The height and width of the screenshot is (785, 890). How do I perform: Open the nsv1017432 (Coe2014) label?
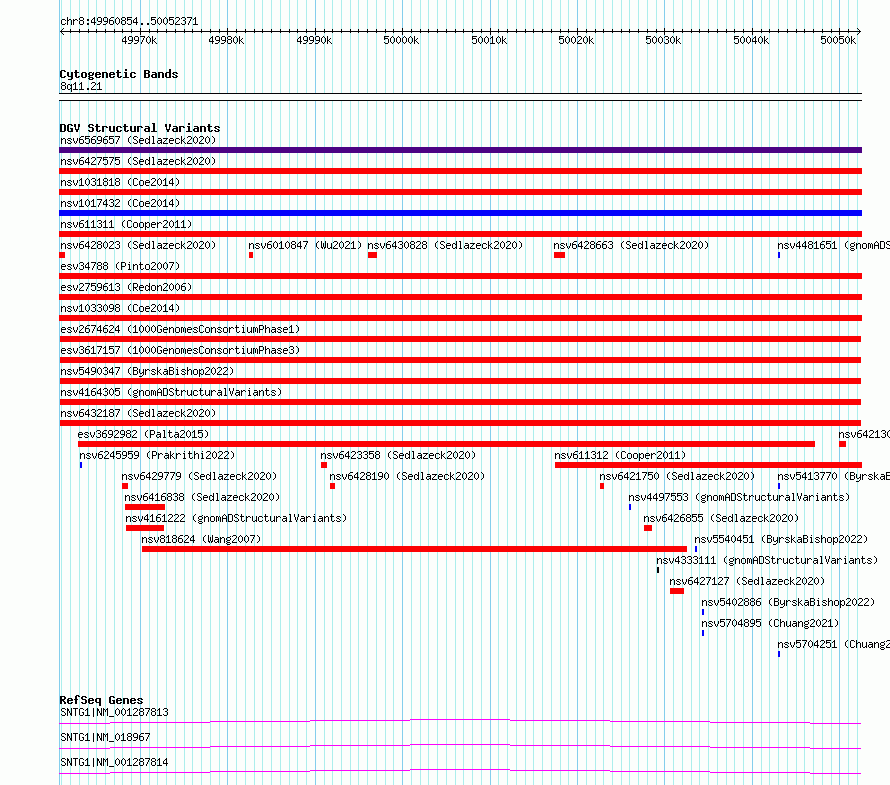(x=120, y=203)
